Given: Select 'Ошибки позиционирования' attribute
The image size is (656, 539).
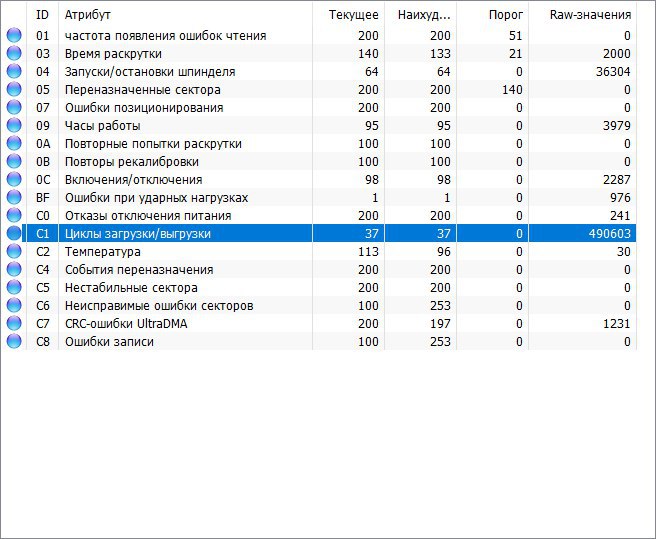Looking at the screenshot, I should coord(144,108).
